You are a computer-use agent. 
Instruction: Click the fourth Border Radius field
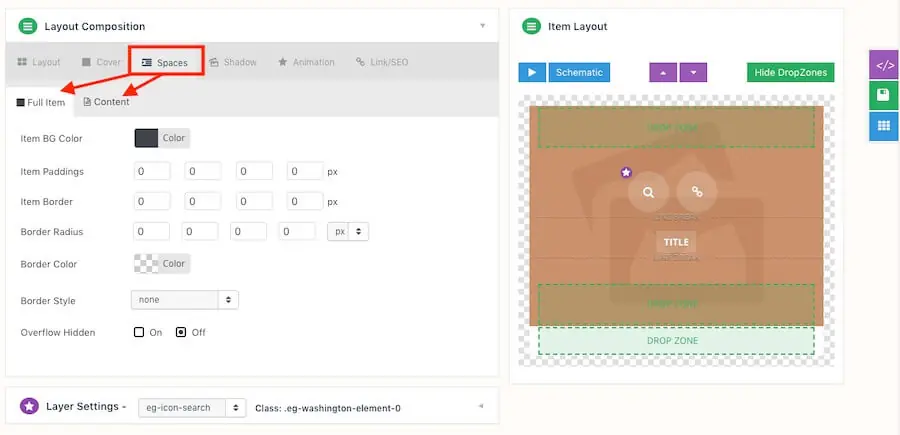point(297,232)
